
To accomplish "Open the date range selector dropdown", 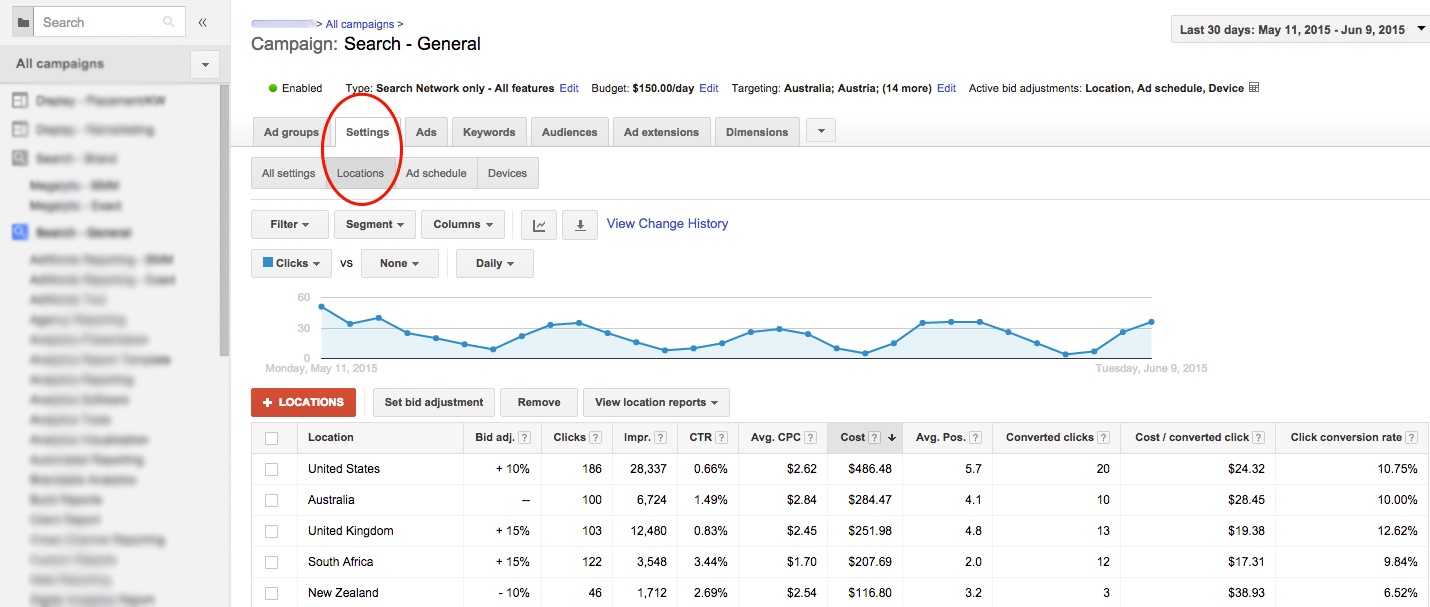I will [x=1298, y=29].
